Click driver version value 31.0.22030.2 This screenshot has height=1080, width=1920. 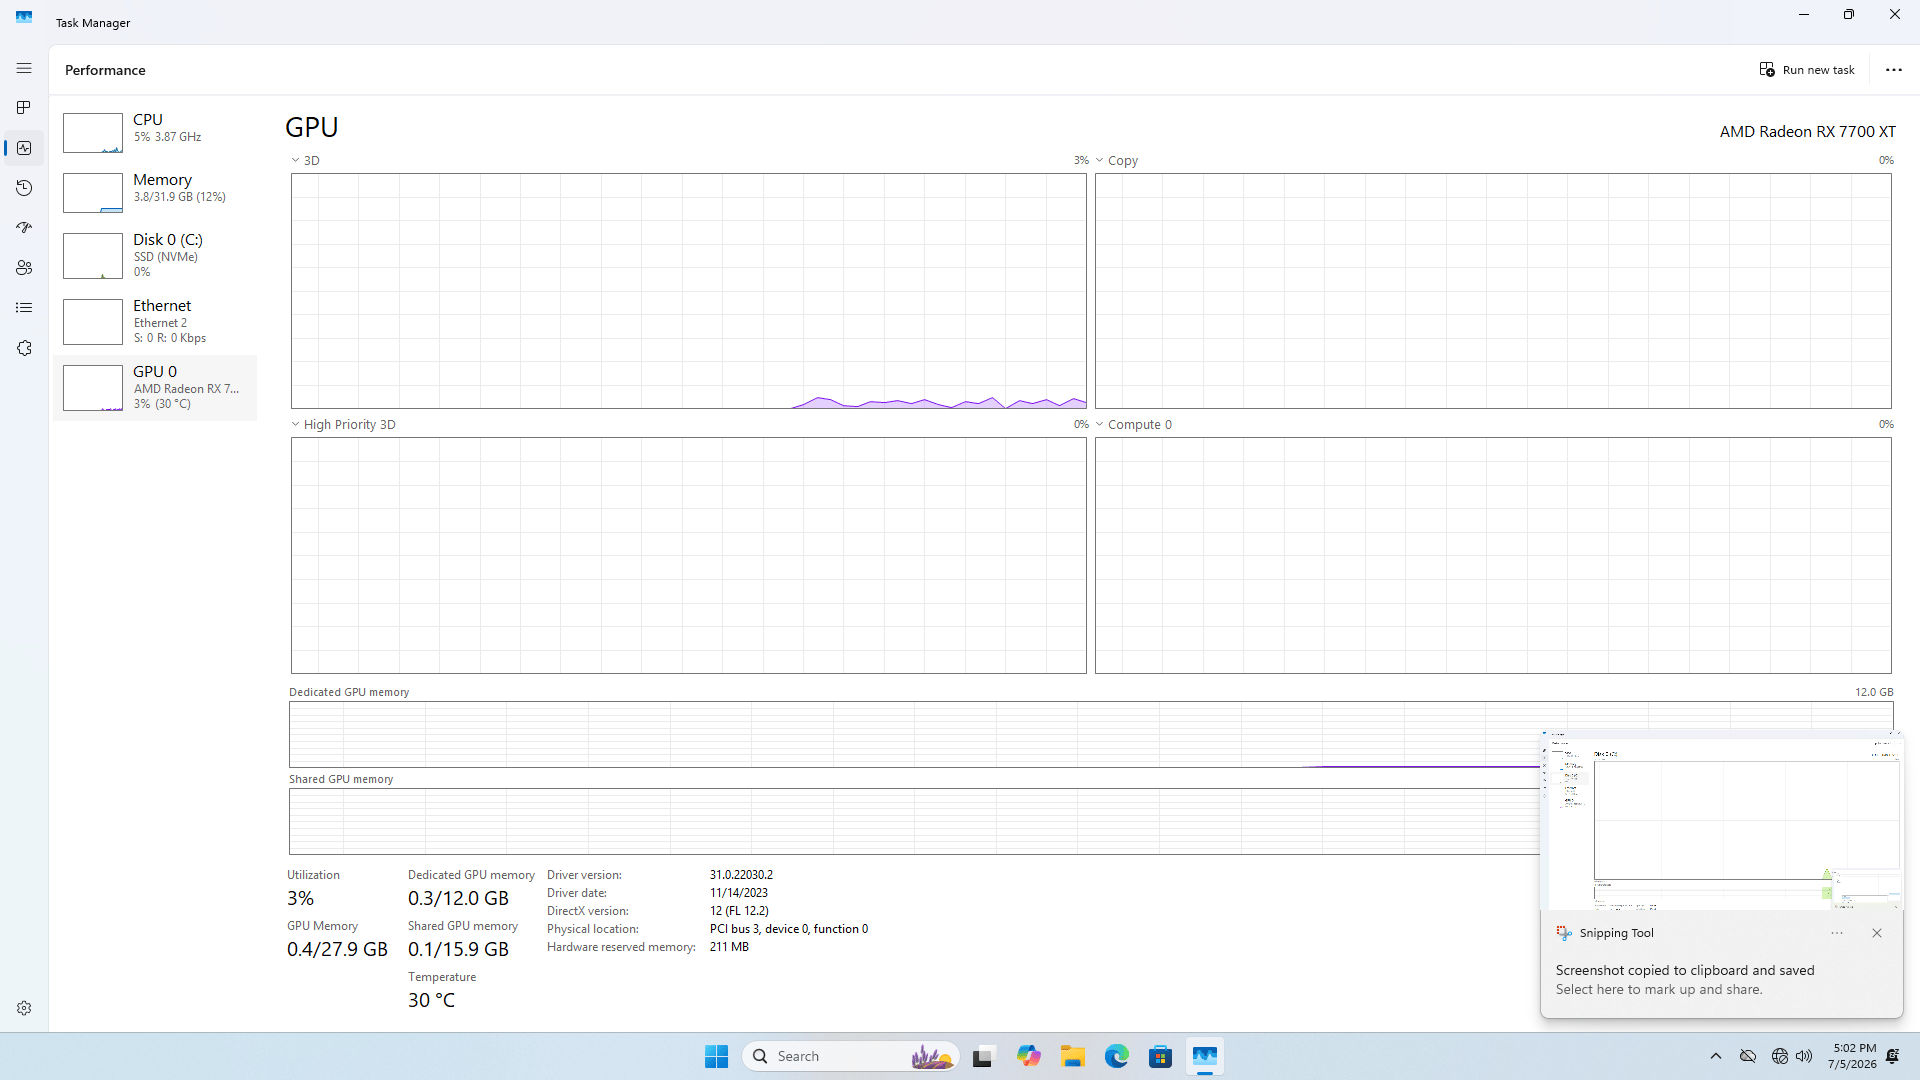click(741, 875)
